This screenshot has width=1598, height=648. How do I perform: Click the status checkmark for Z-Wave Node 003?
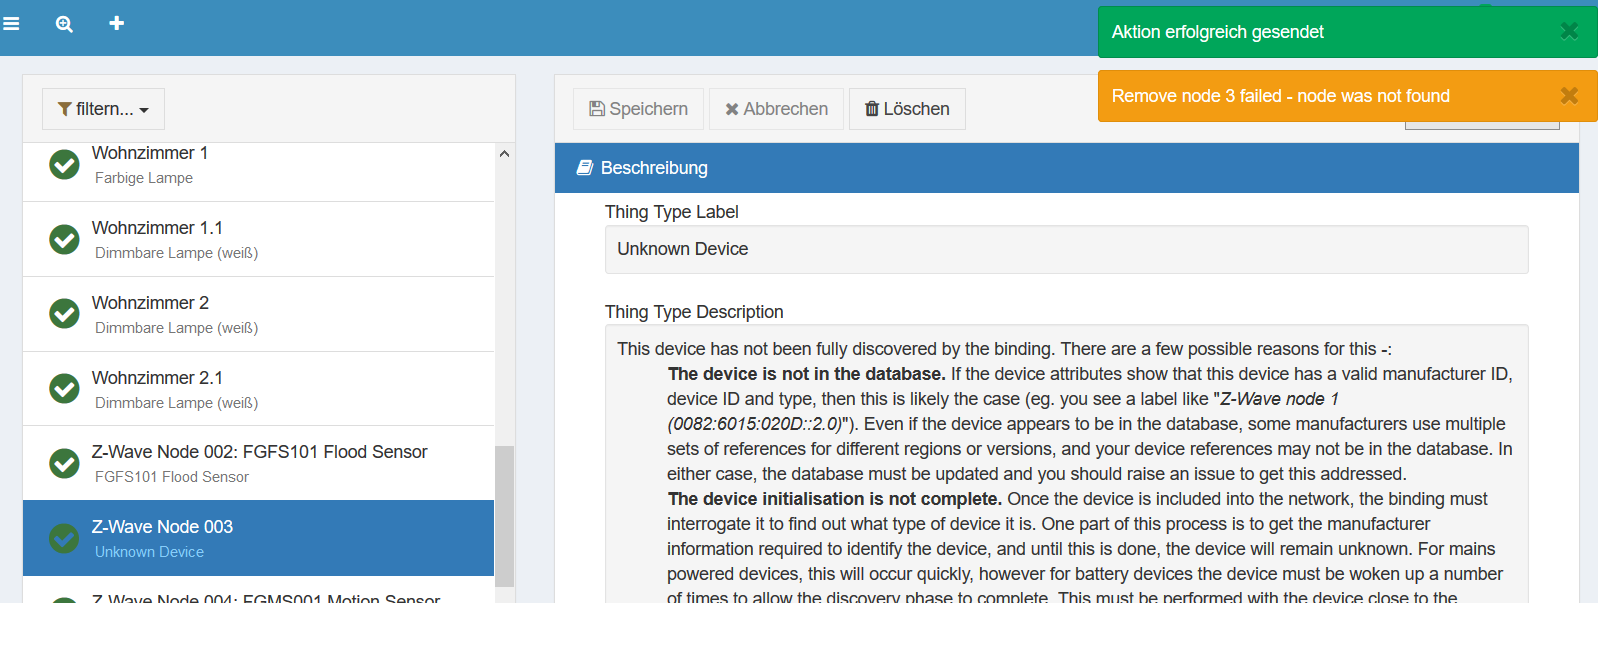click(x=65, y=538)
